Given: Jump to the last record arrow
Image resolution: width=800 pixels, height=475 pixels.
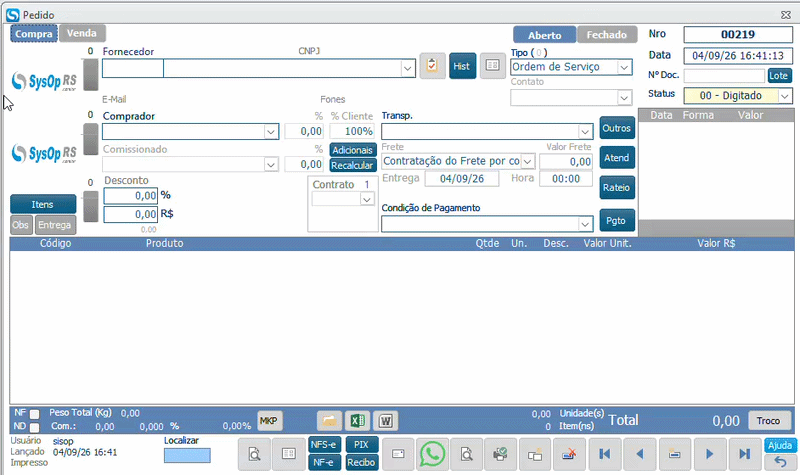Looking at the screenshot, I should click(x=745, y=454).
